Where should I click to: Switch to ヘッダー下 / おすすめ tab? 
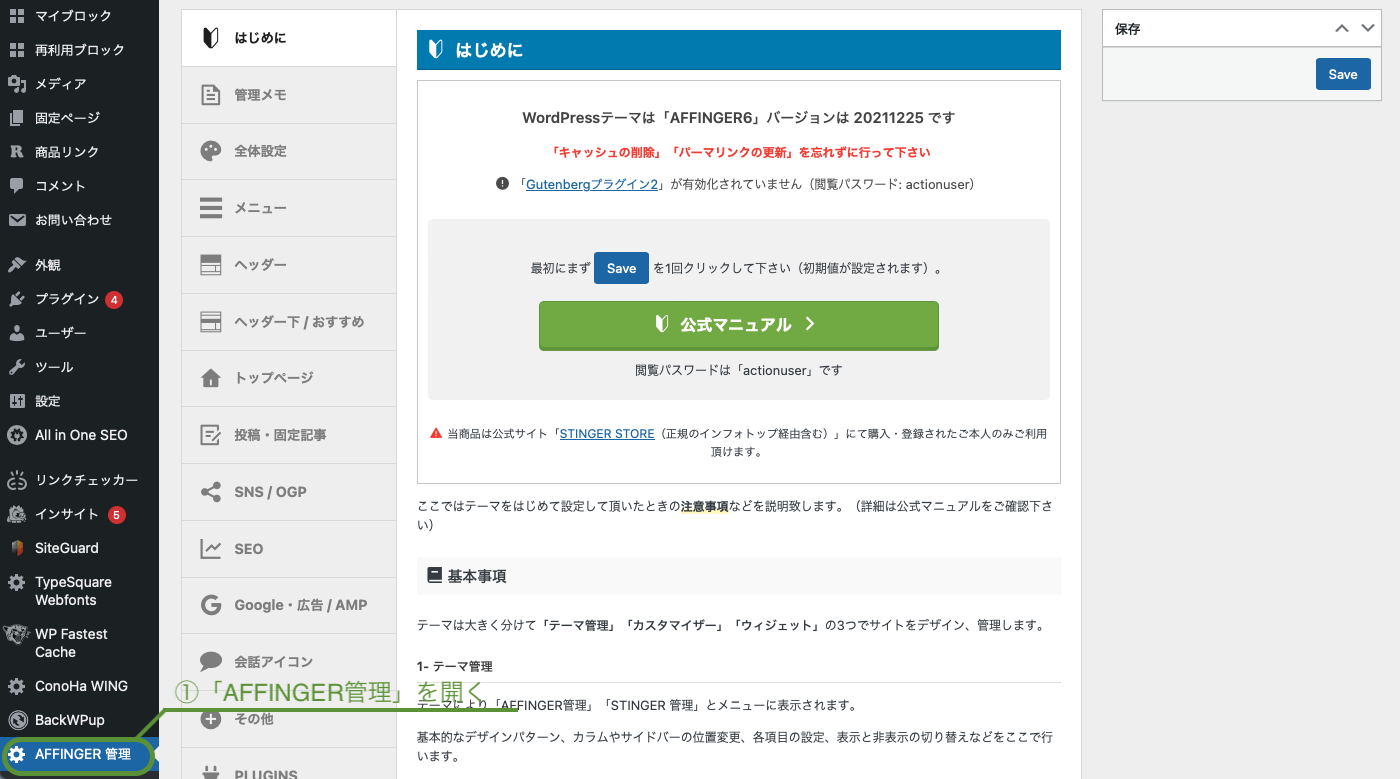[x=289, y=322]
